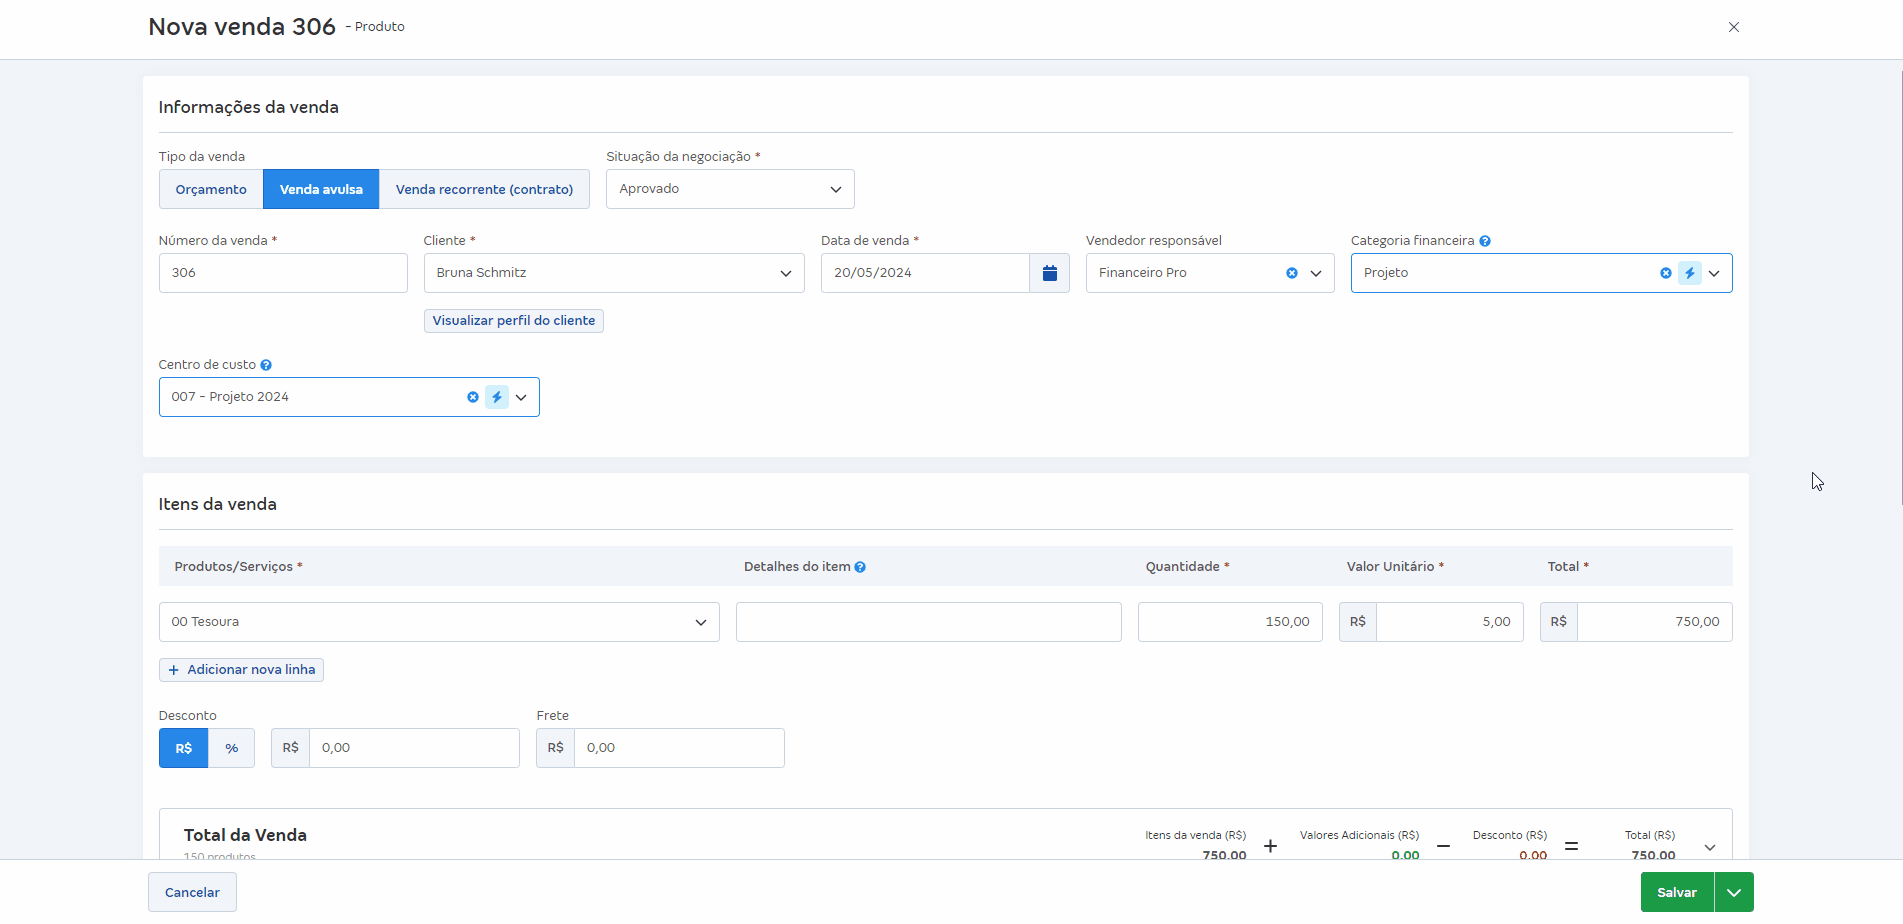Clear the Centro de custo selection
The height and width of the screenshot is (924, 1903).
tap(473, 397)
